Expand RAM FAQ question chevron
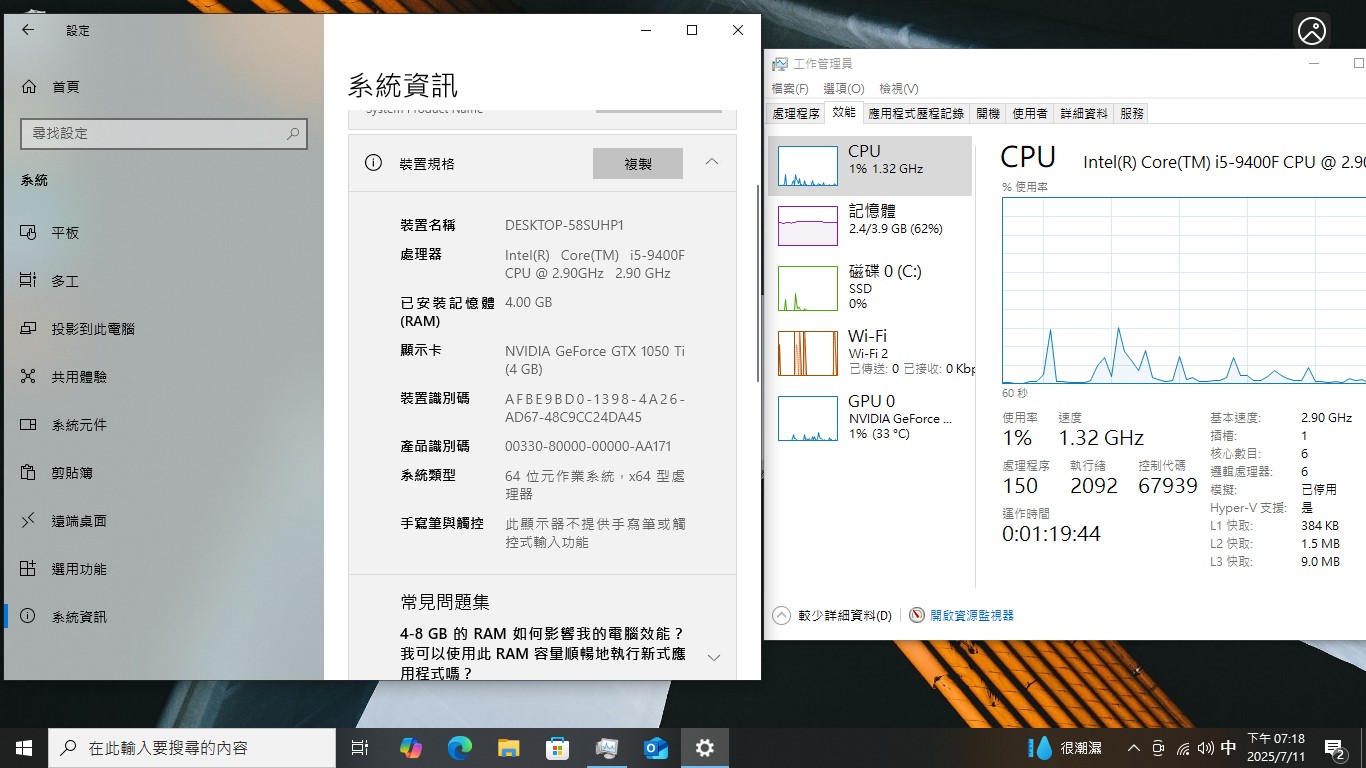The image size is (1366, 768). pyautogui.click(x=714, y=657)
